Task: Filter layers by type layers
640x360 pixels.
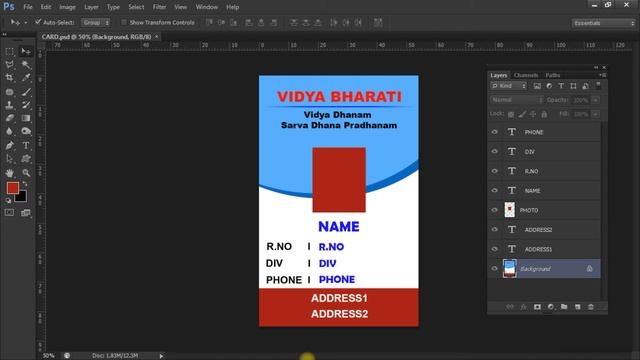Action: pyautogui.click(x=561, y=86)
